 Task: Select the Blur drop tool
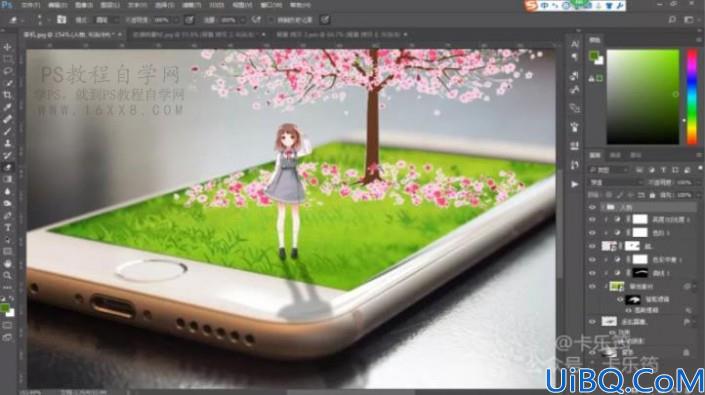pos(8,191)
